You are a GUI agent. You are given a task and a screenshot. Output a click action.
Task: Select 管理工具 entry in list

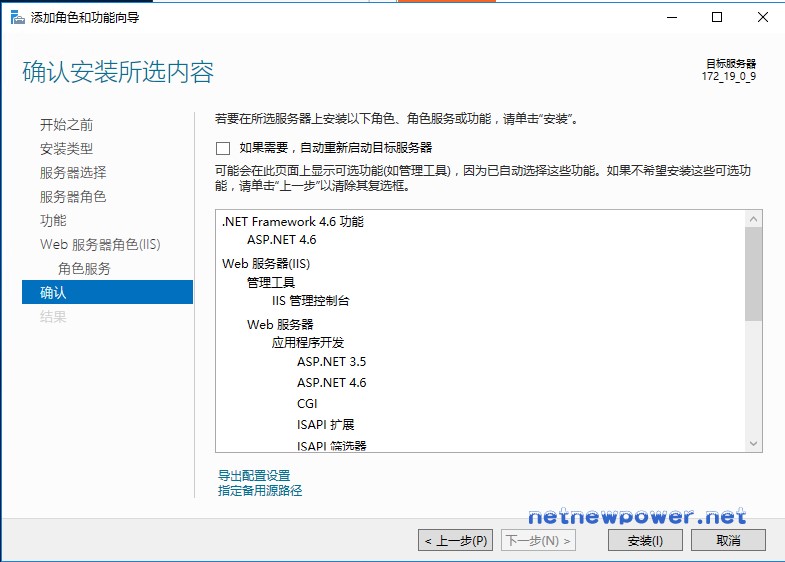[271, 283]
